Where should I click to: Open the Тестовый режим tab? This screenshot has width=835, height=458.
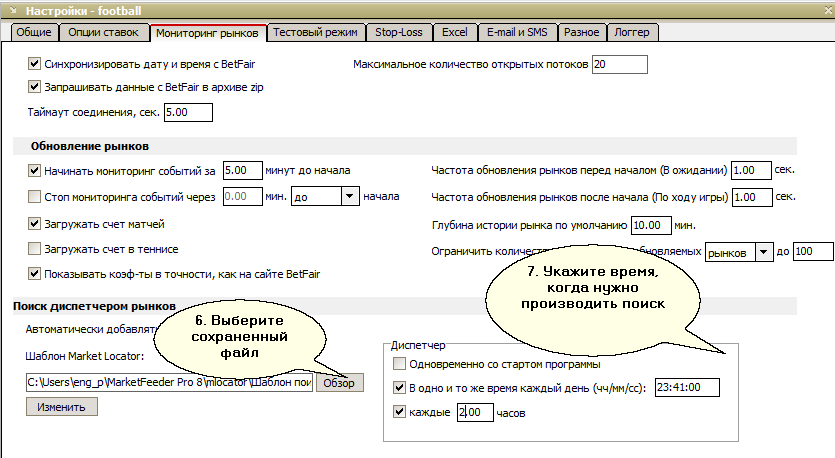tap(315, 32)
